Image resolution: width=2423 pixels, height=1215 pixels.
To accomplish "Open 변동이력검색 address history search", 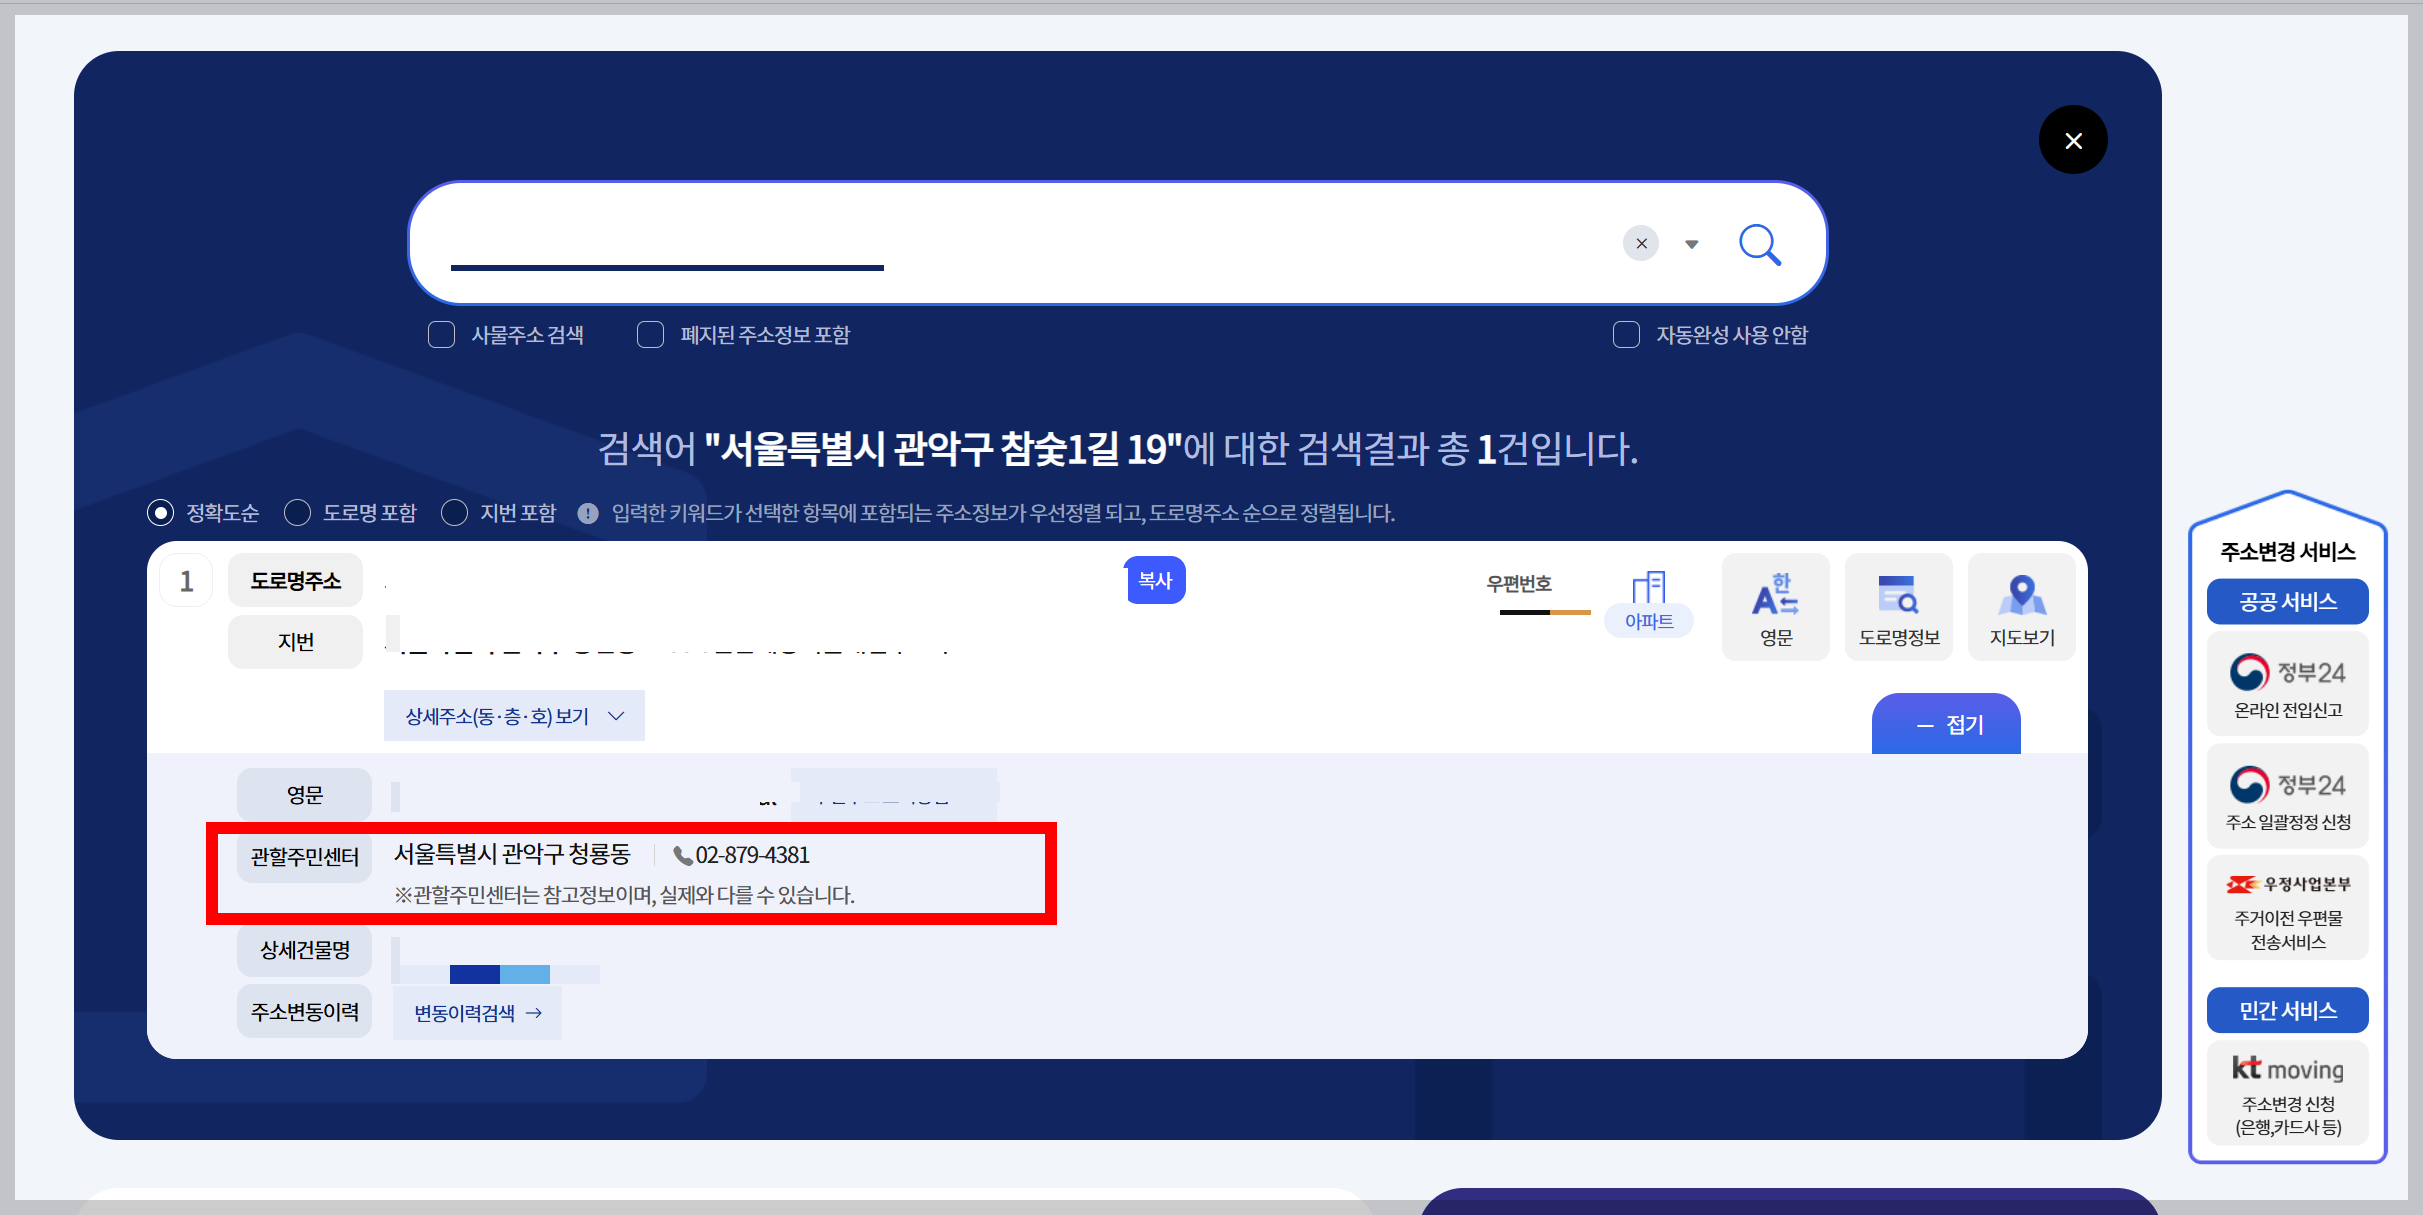I will pyautogui.click(x=475, y=1011).
